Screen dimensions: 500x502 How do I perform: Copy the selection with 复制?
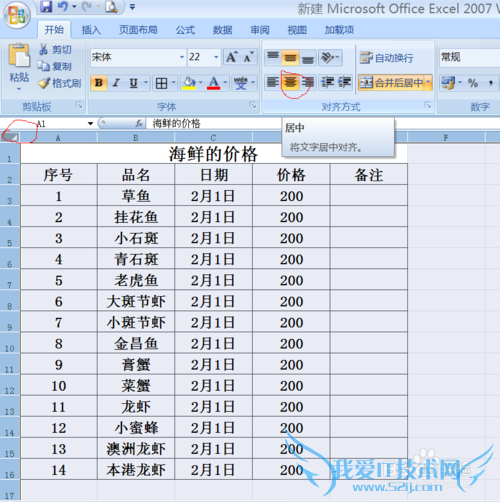(54, 66)
